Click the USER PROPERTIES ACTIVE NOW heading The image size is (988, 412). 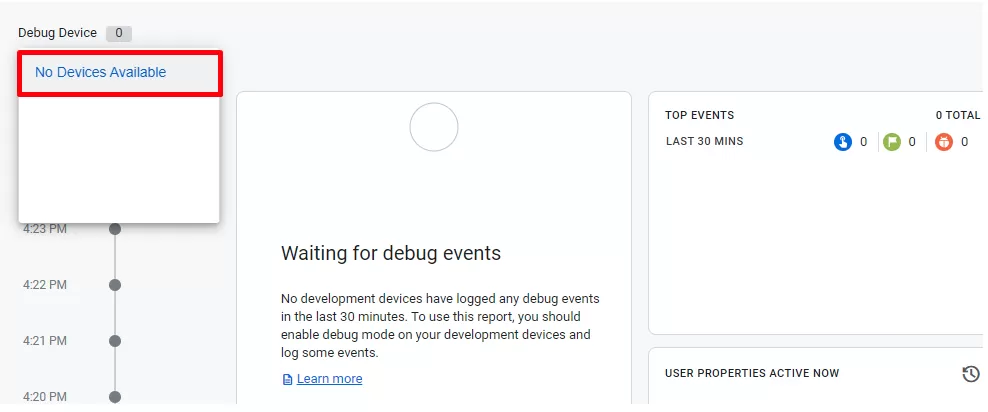[x=752, y=374]
